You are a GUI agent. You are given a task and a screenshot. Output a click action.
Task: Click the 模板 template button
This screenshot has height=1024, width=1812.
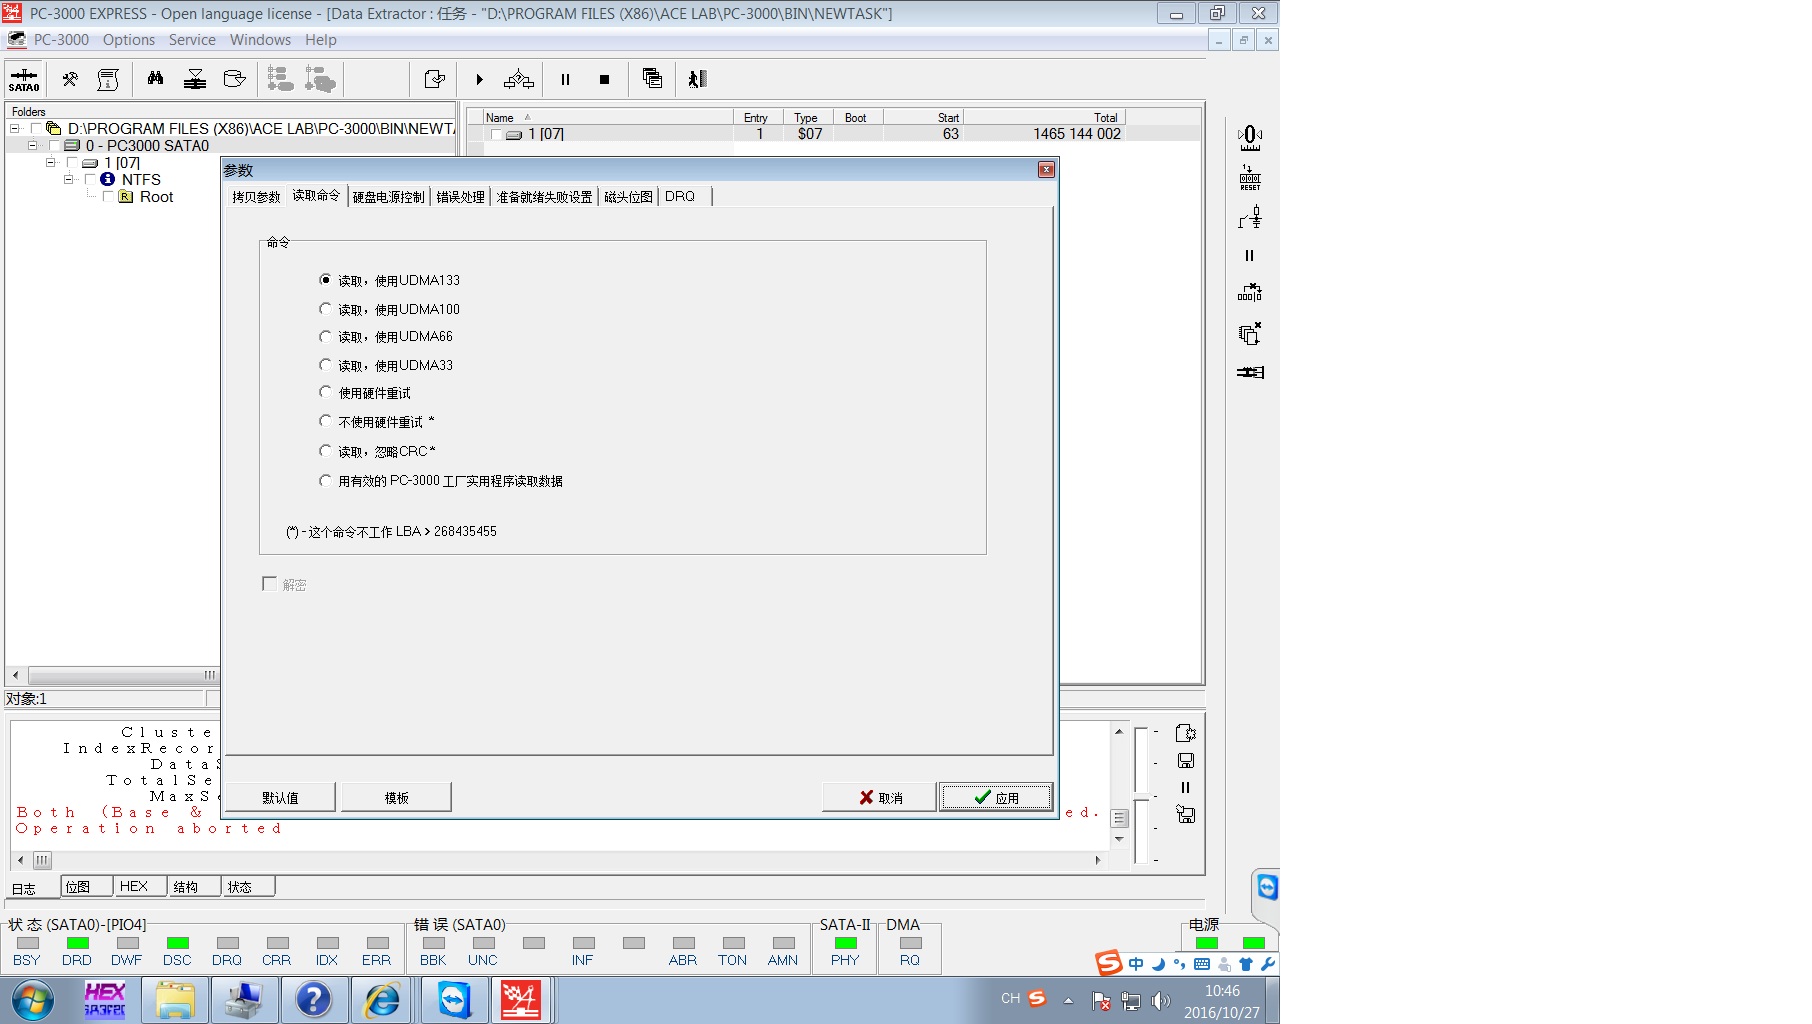pyautogui.click(x=396, y=797)
